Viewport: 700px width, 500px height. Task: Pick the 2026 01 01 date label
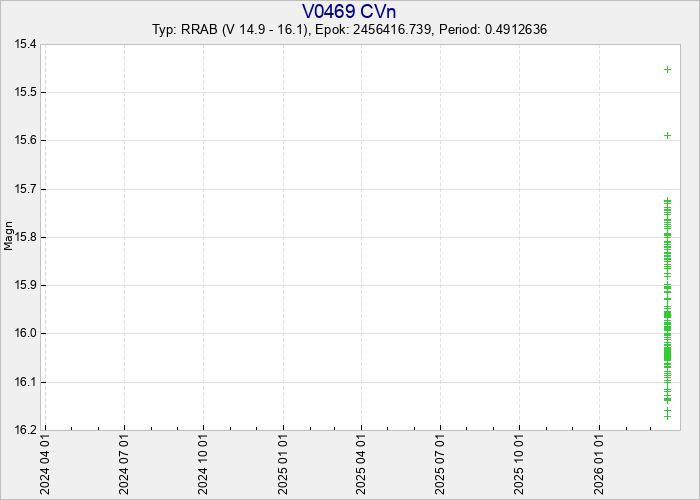(x=599, y=464)
